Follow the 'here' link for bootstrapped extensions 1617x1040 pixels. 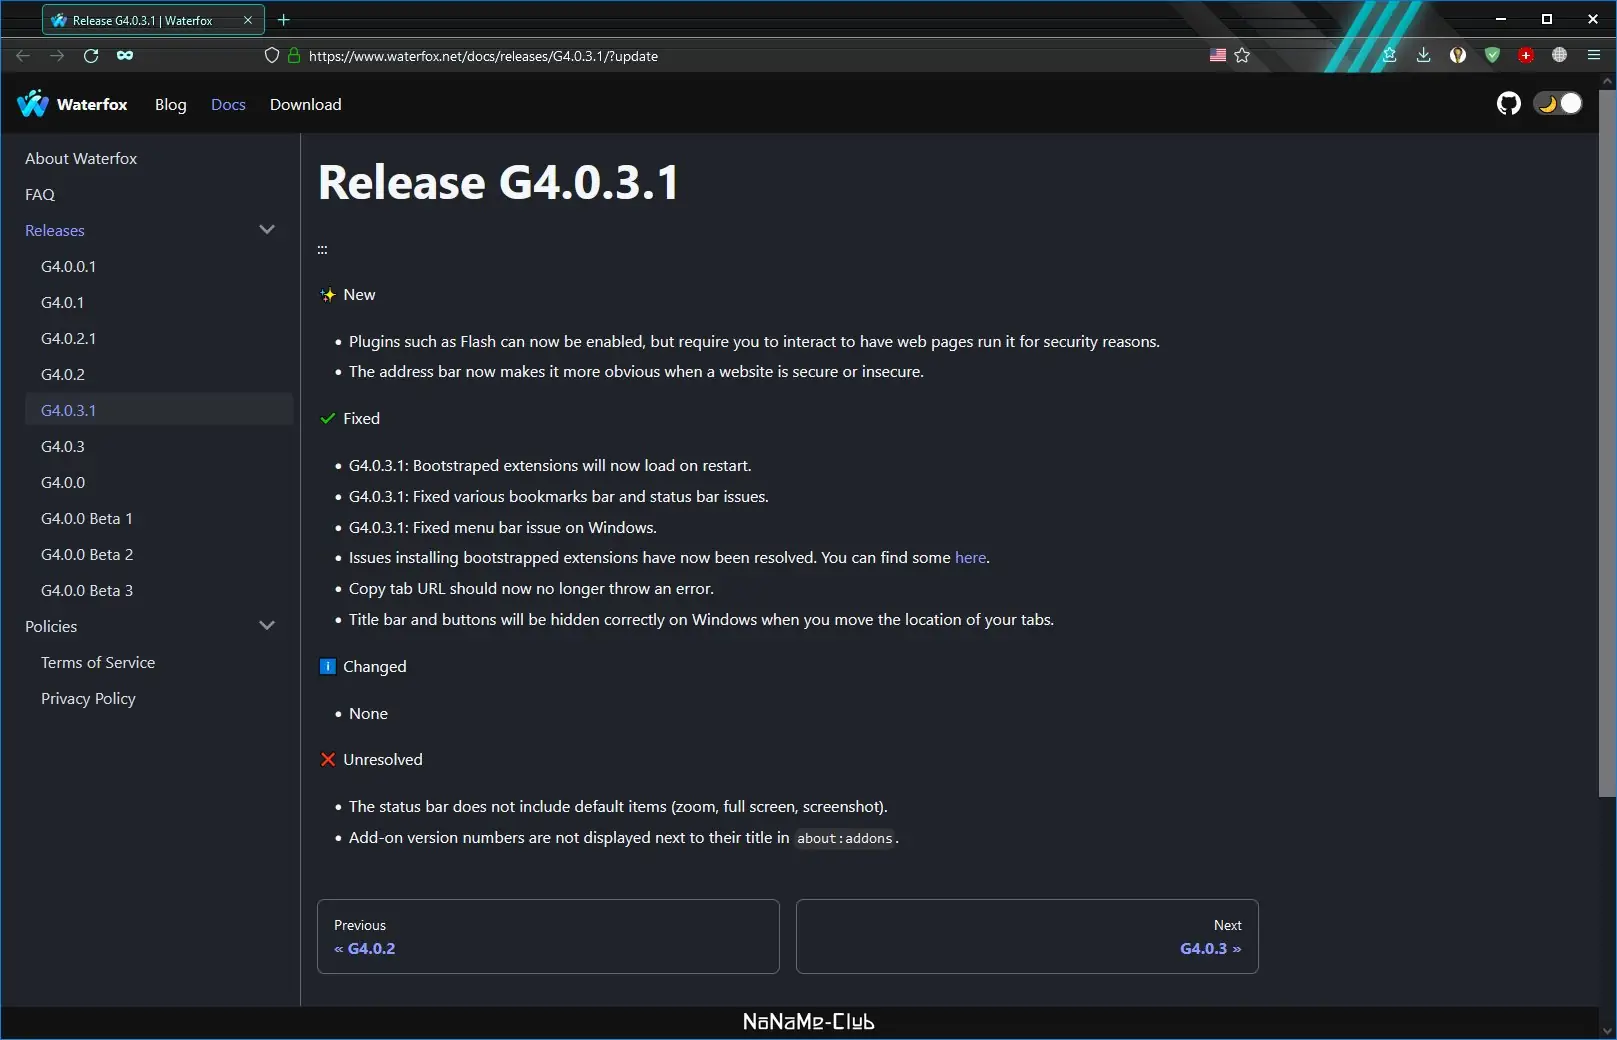970,558
